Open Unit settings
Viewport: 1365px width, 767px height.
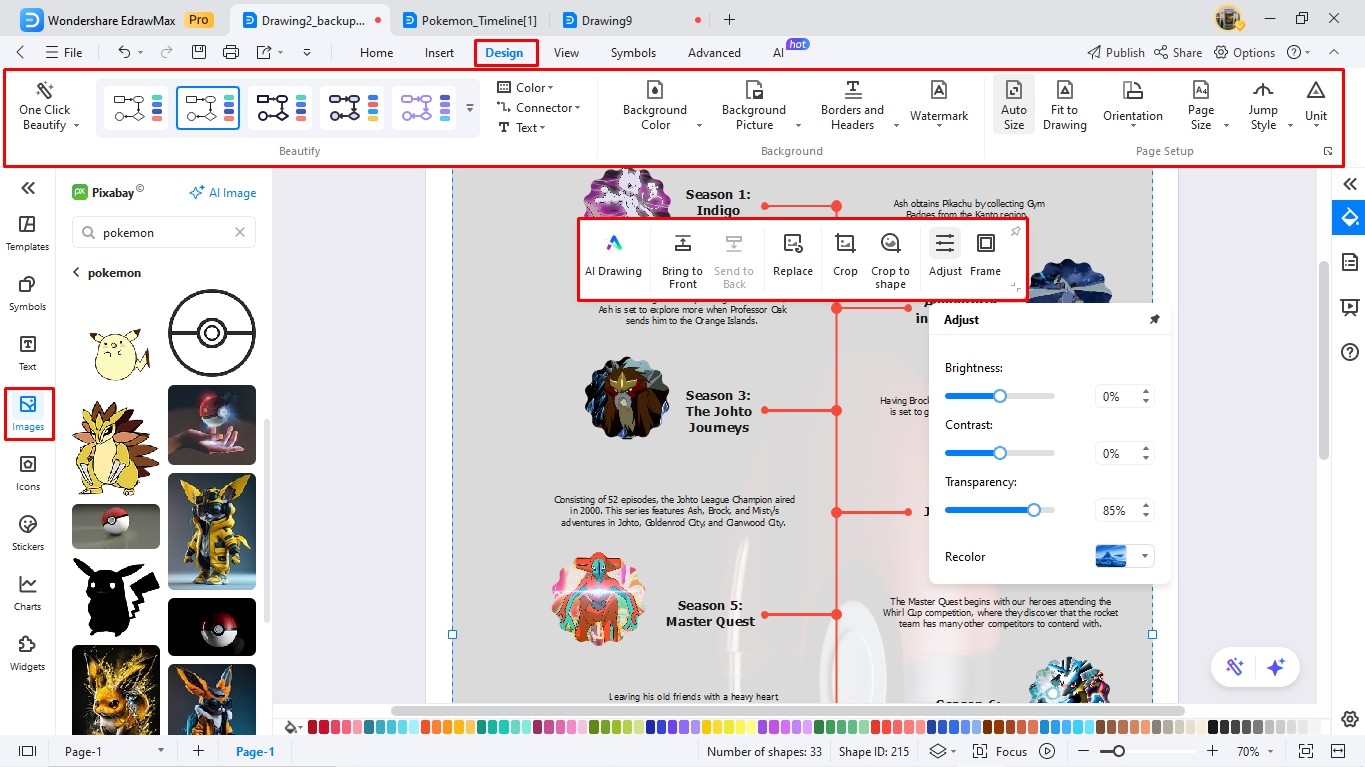(x=1316, y=104)
